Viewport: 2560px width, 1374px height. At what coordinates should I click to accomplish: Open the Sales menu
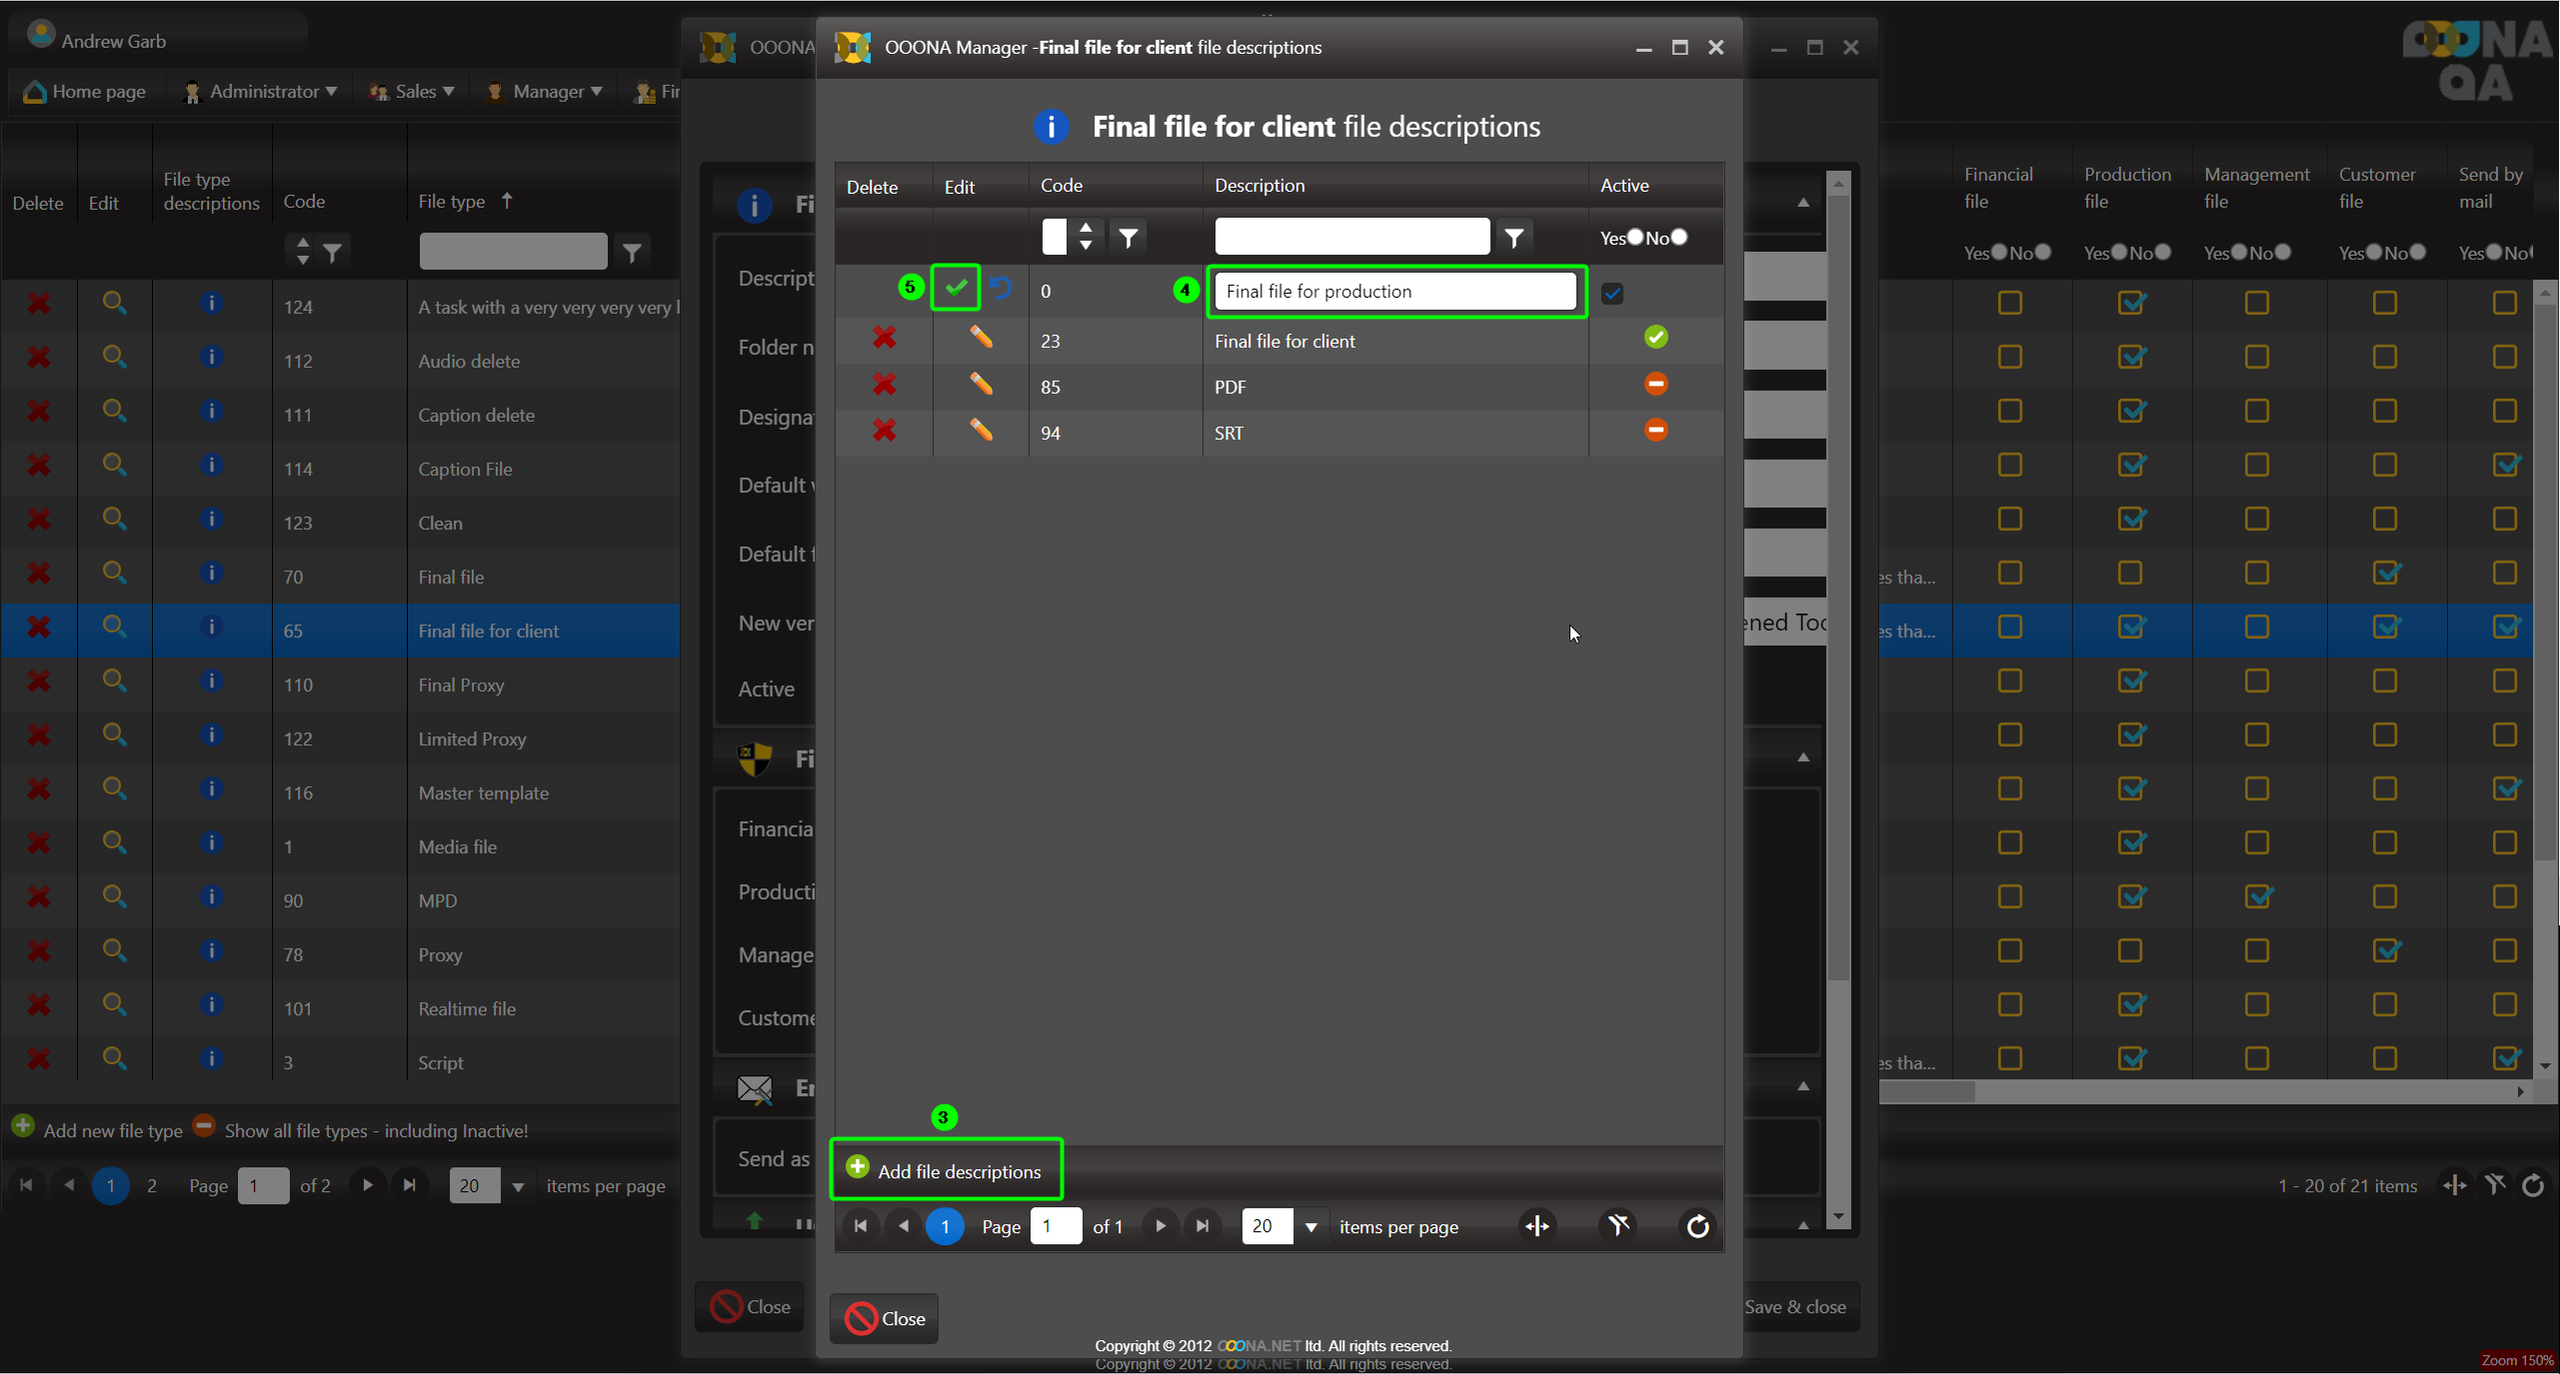tap(414, 91)
